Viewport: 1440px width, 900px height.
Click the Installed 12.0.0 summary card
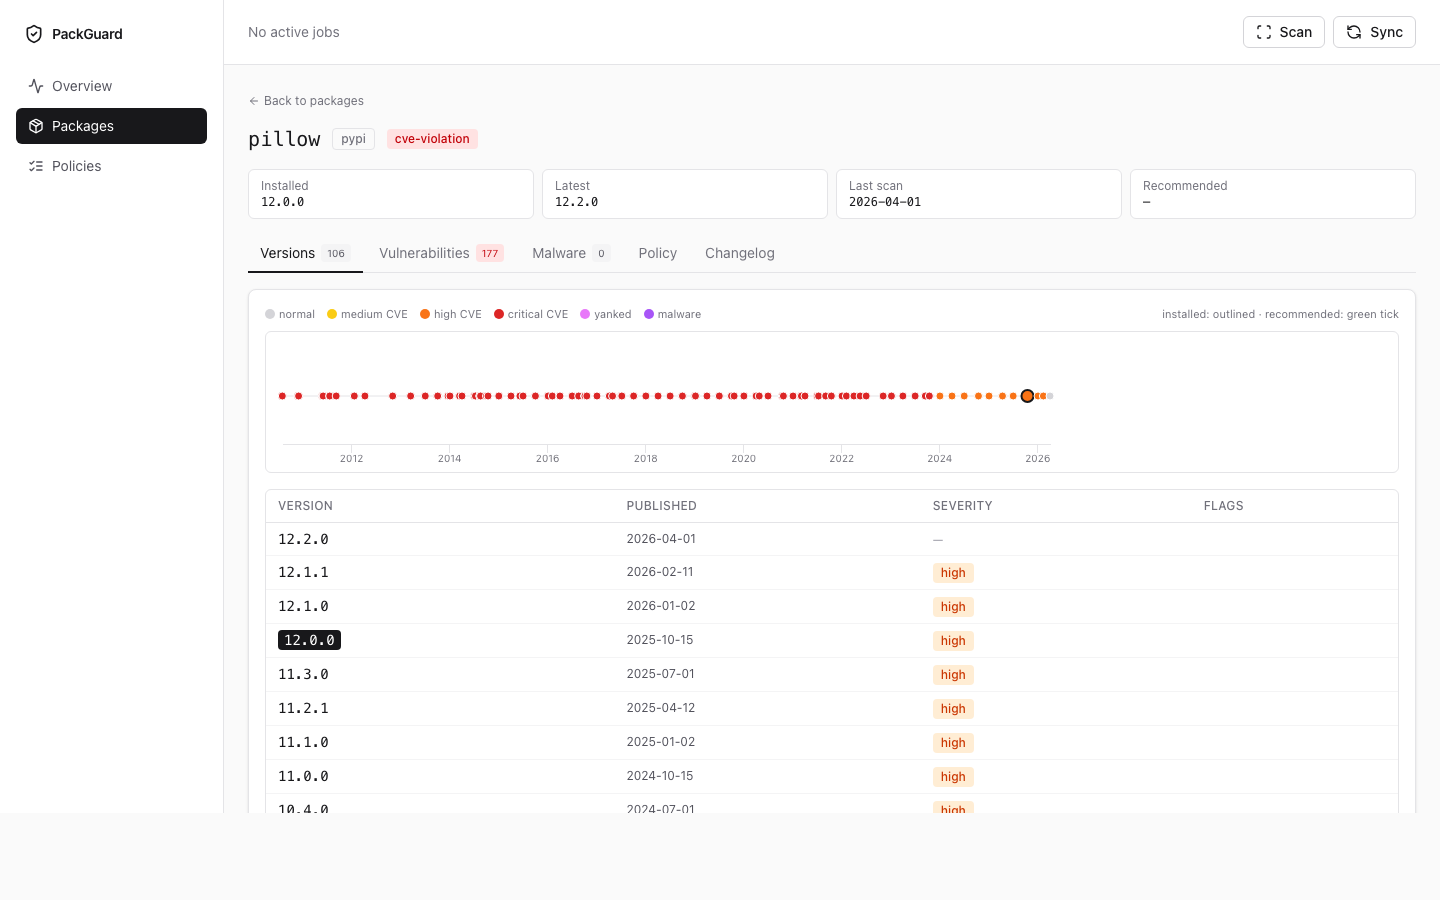[391, 194]
